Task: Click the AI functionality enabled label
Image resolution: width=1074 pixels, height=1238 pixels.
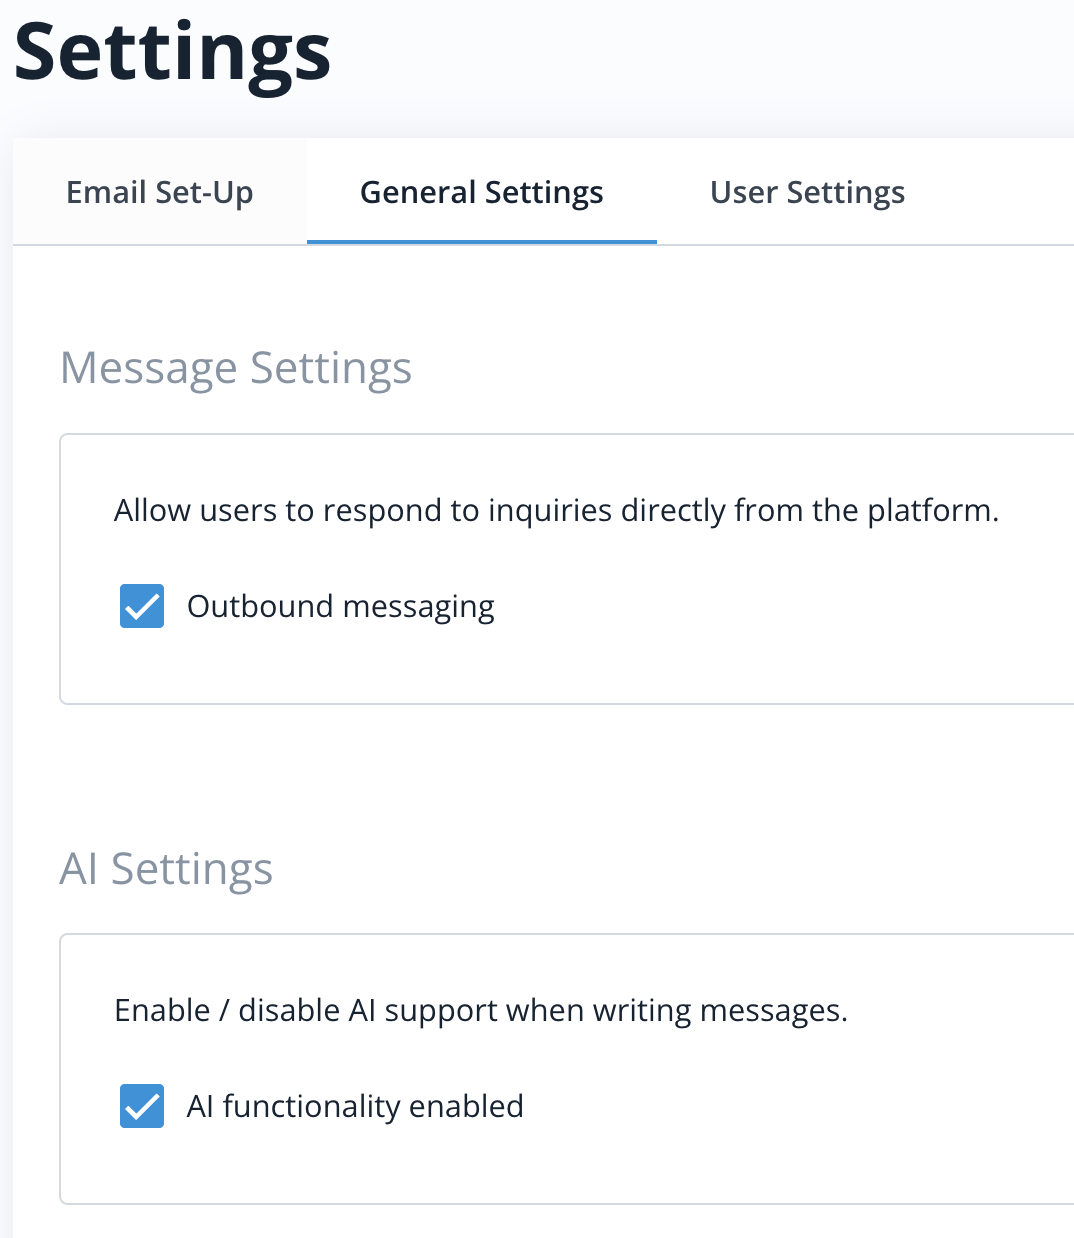Action: 355,1106
